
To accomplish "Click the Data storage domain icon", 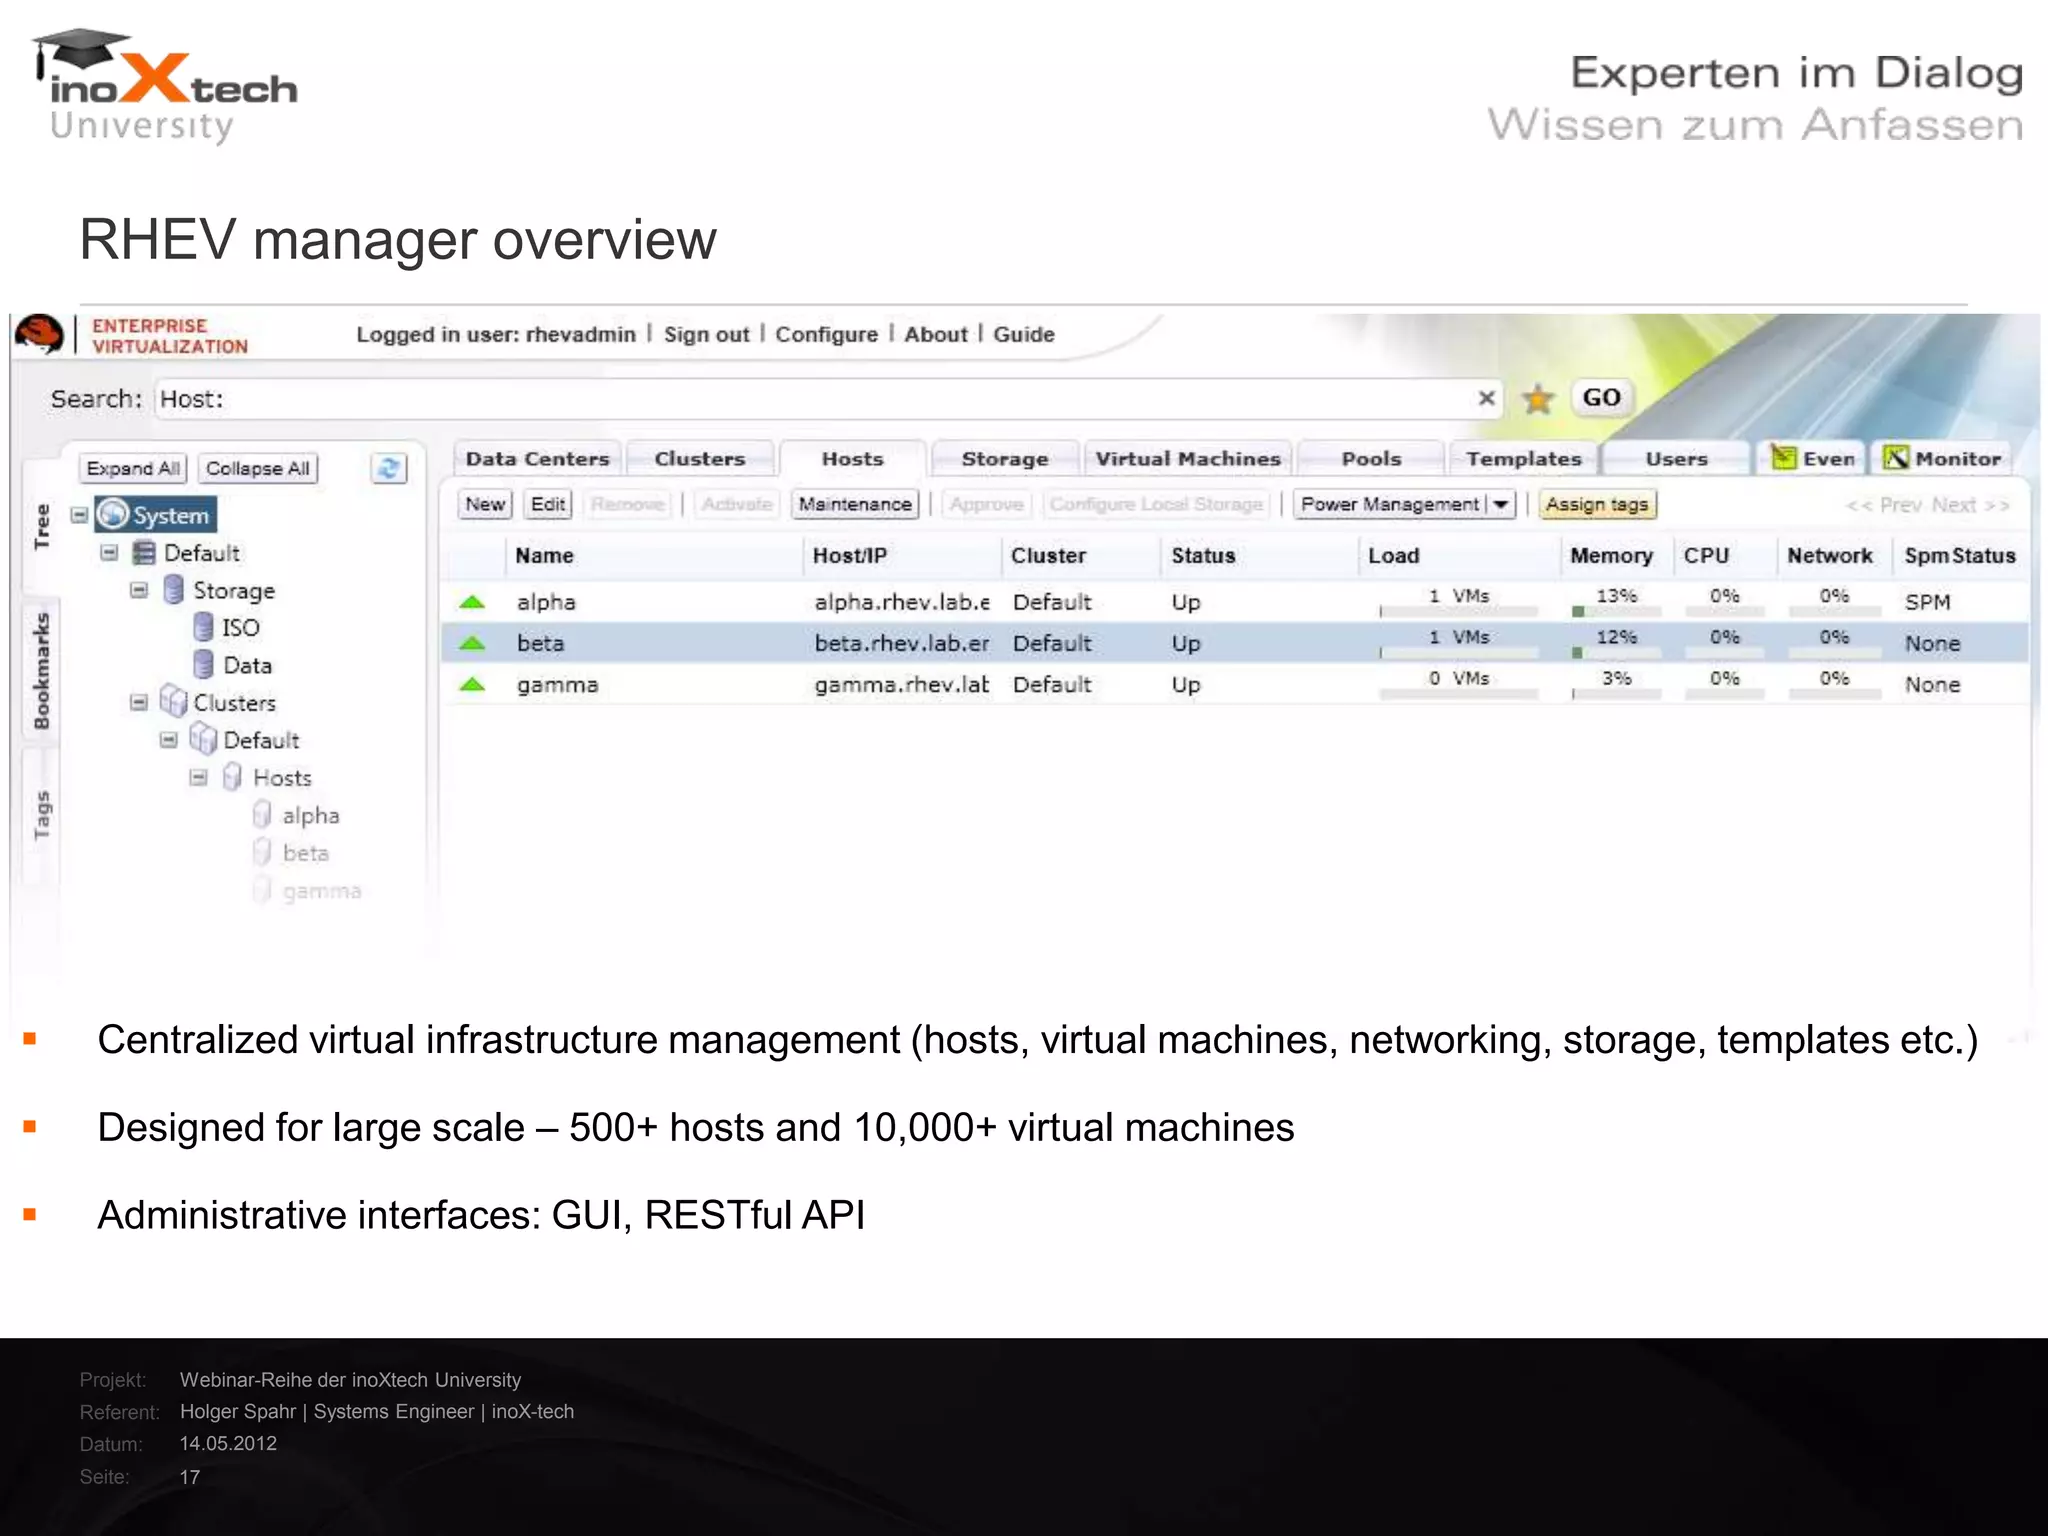I will 203,664.
